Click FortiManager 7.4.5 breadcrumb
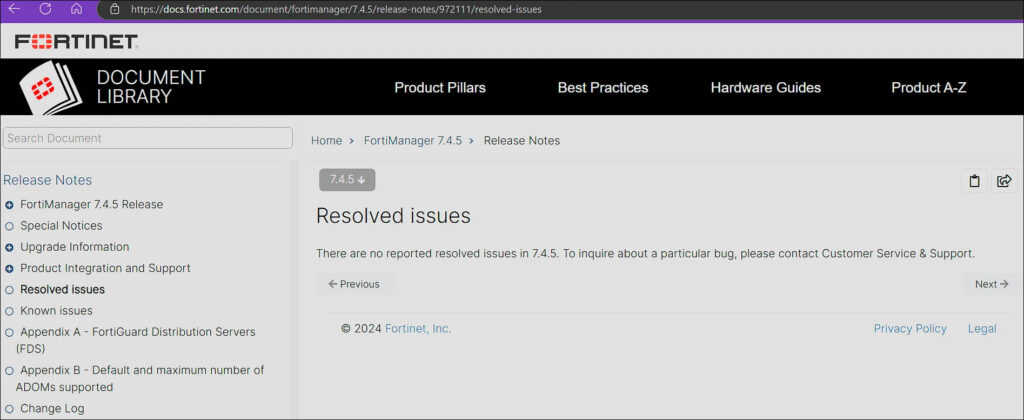1024x420 pixels. tap(413, 140)
